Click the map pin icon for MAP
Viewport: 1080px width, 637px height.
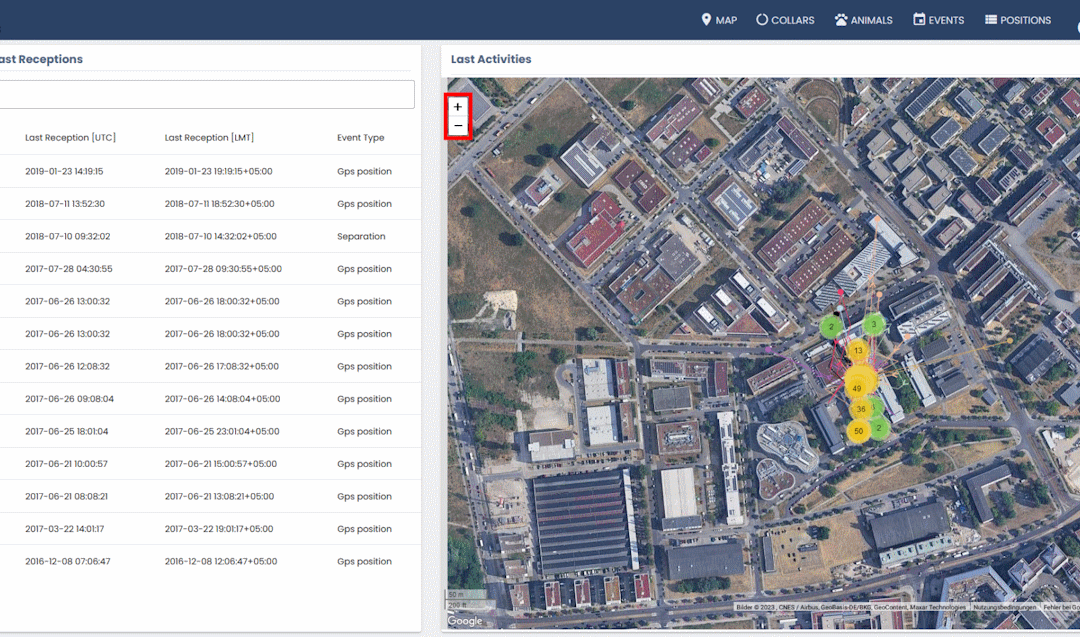(706, 19)
